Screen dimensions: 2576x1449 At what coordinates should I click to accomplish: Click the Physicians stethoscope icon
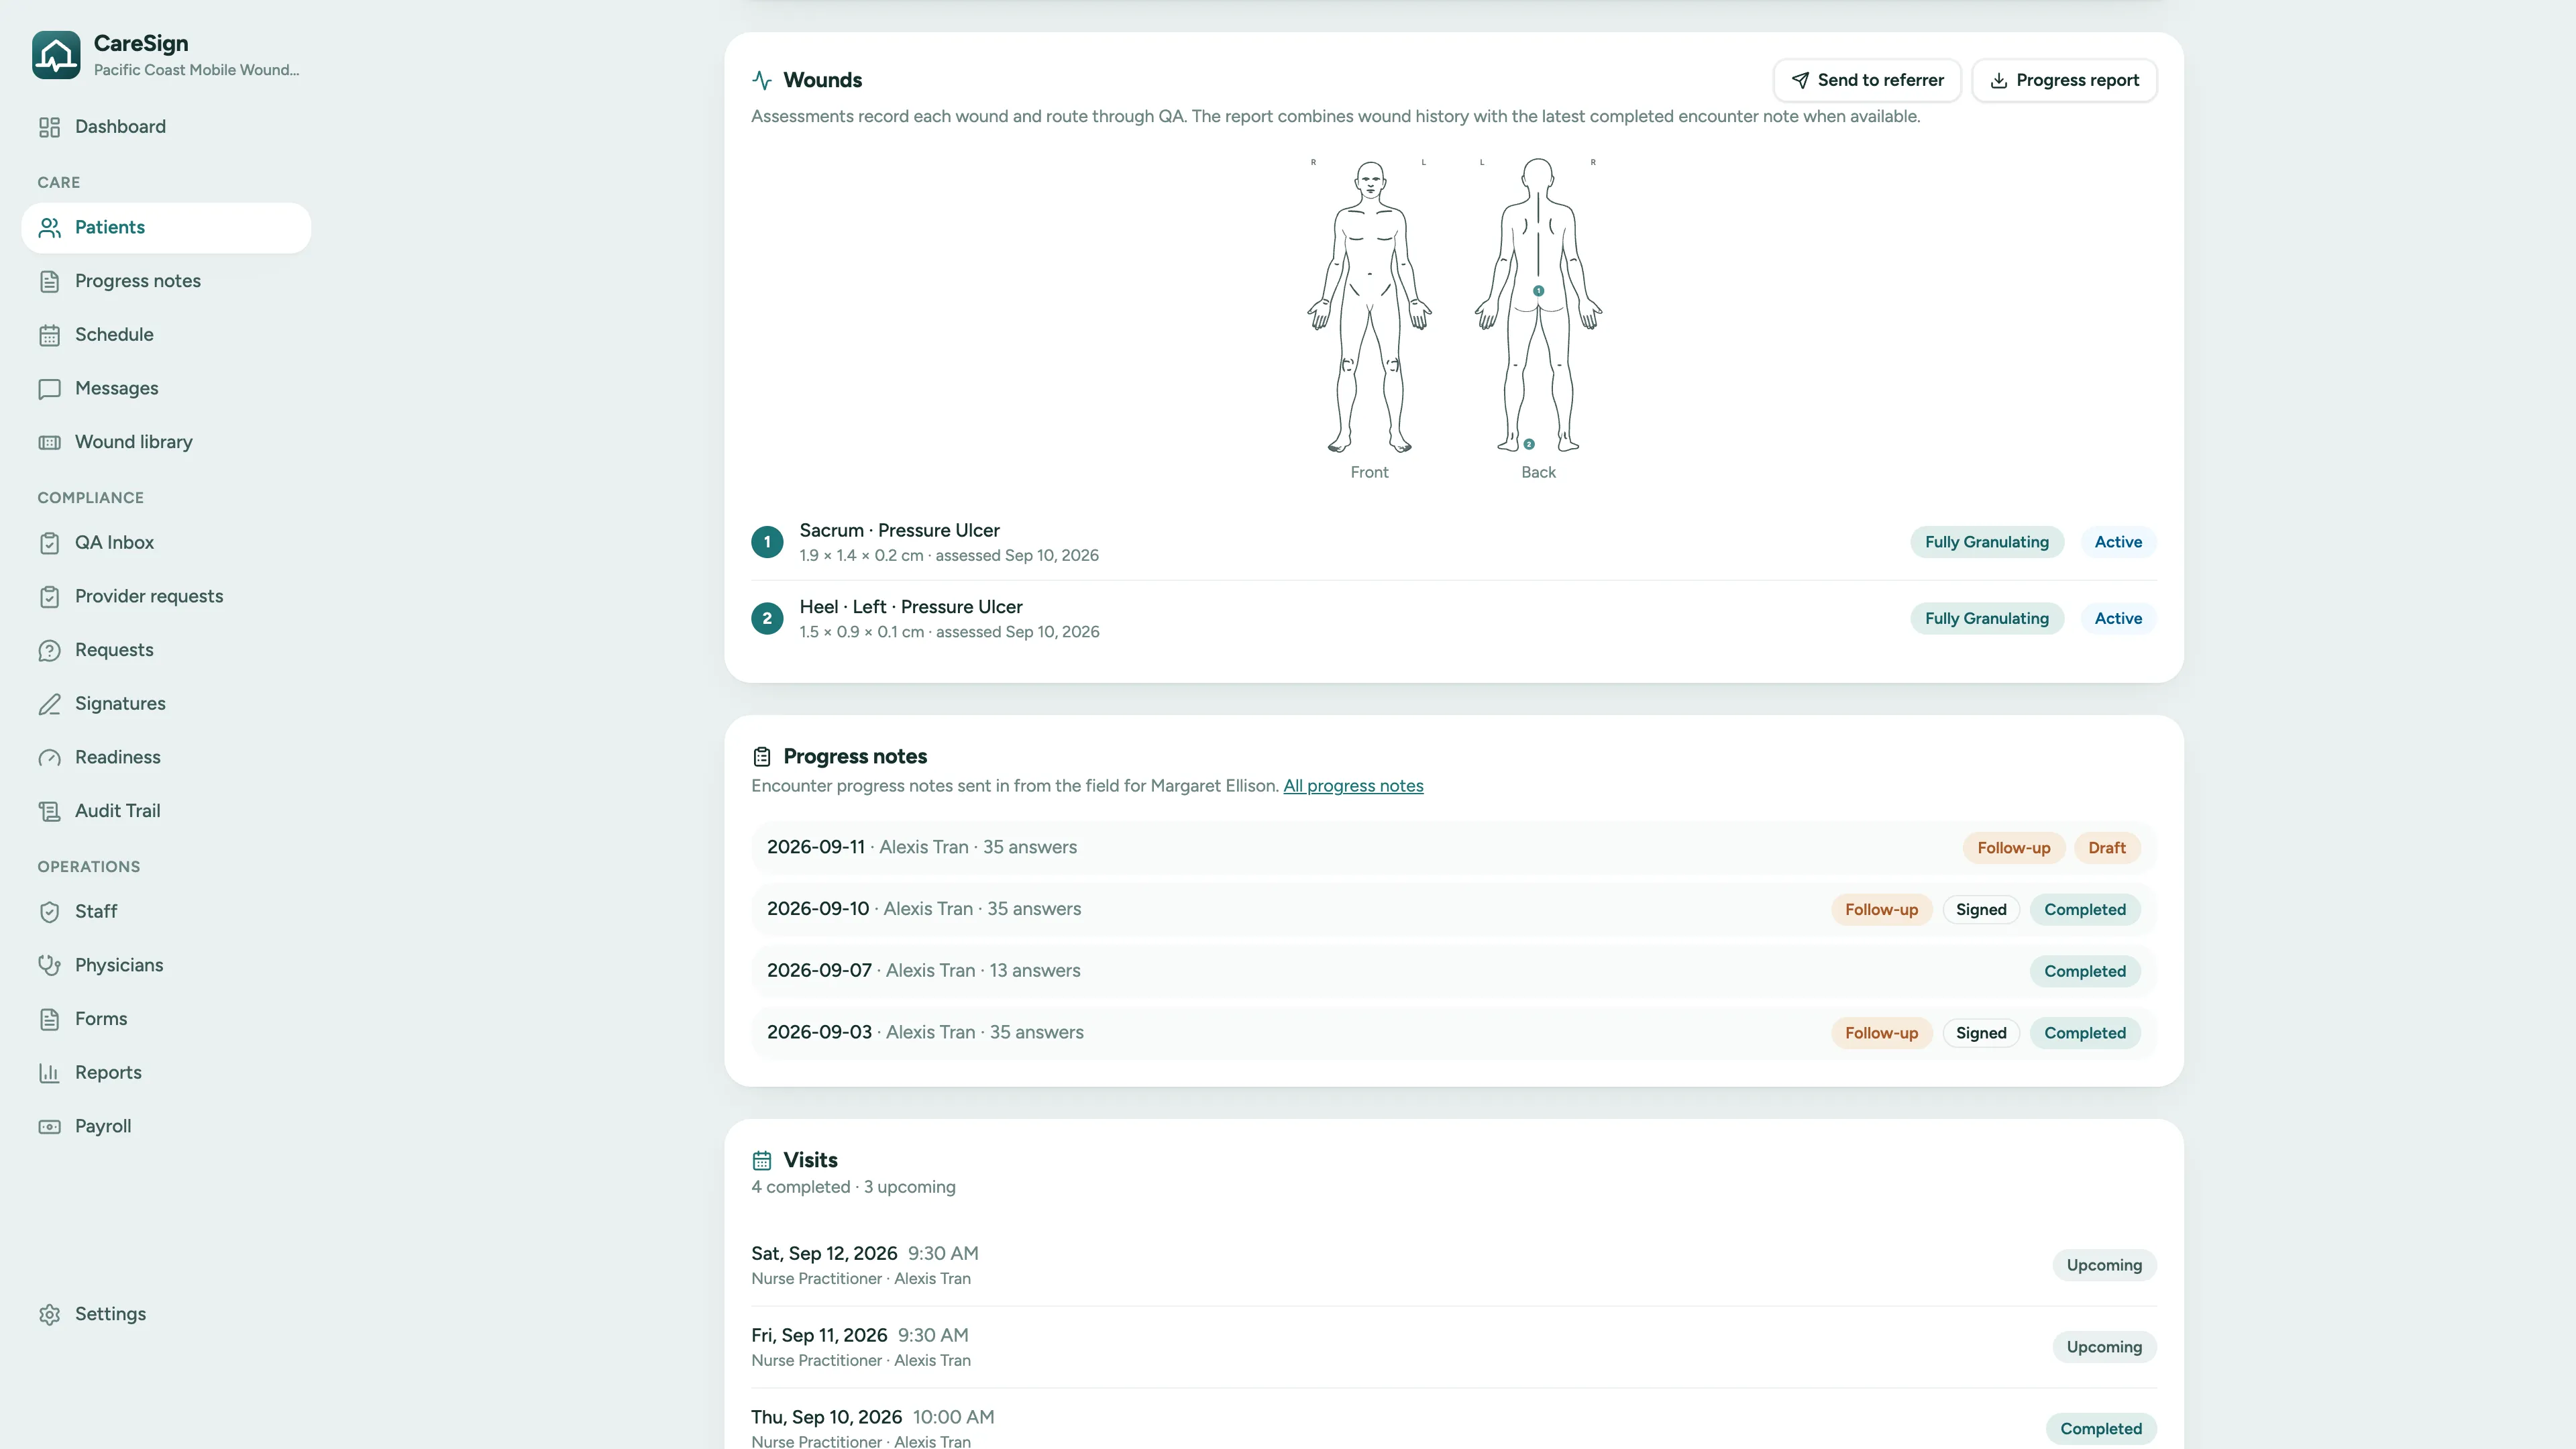tap(49, 966)
